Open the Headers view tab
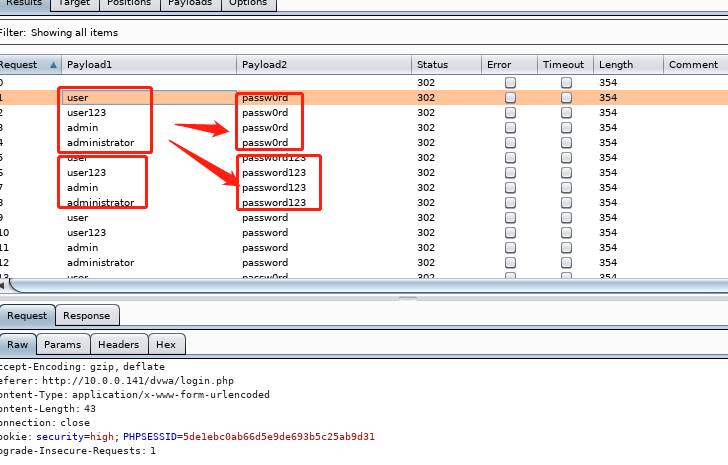 pyautogui.click(x=119, y=344)
